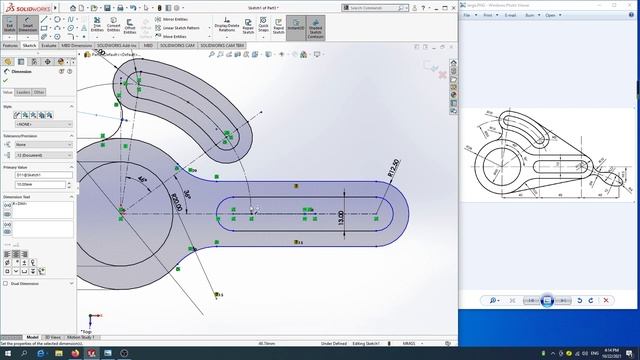Open Display/Delete Relations
This screenshot has width=640, height=360.
[x=227, y=24]
